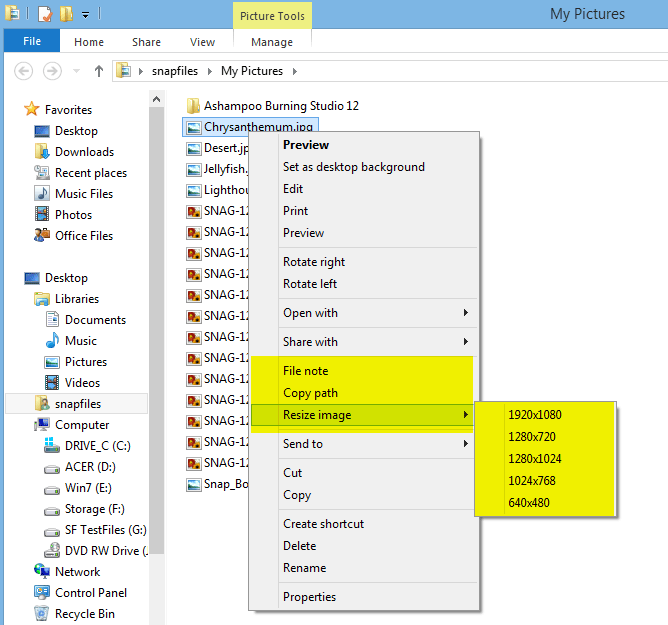This screenshot has height=625, width=668.
Task: Click the Recycle Bin icon
Action: coord(42,613)
